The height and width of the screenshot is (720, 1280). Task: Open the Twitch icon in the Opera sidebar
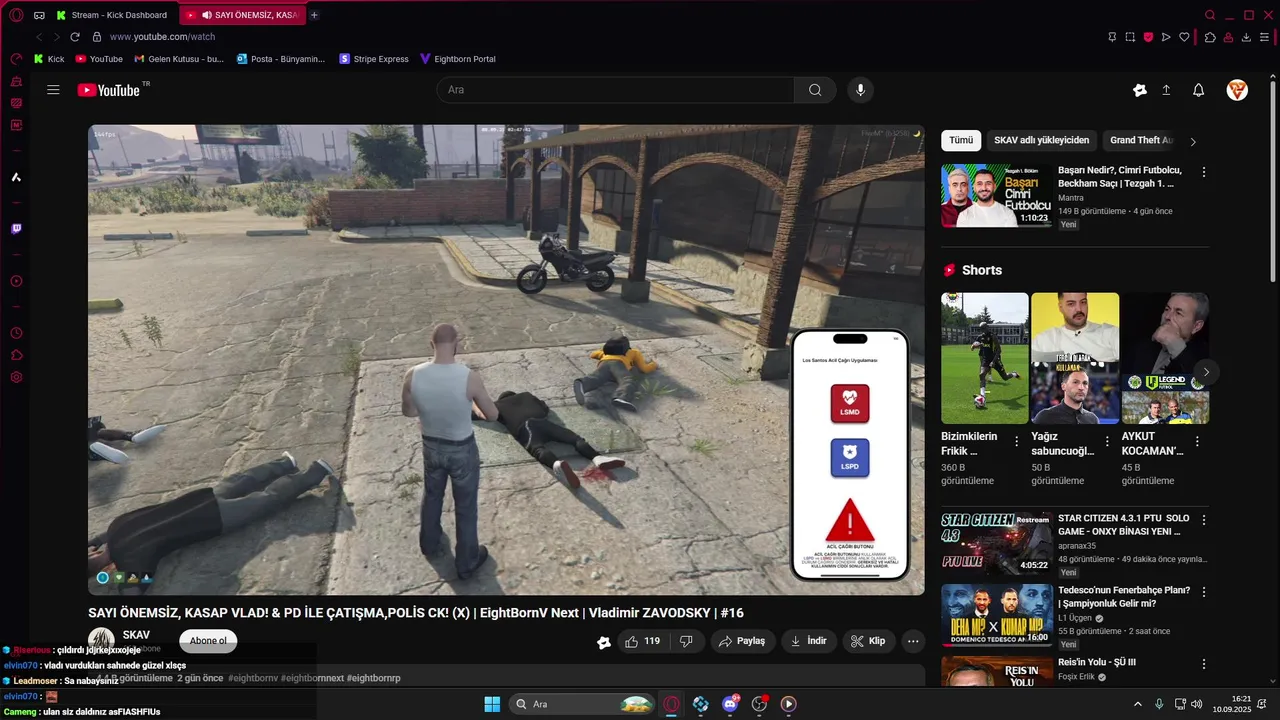click(16, 229)
